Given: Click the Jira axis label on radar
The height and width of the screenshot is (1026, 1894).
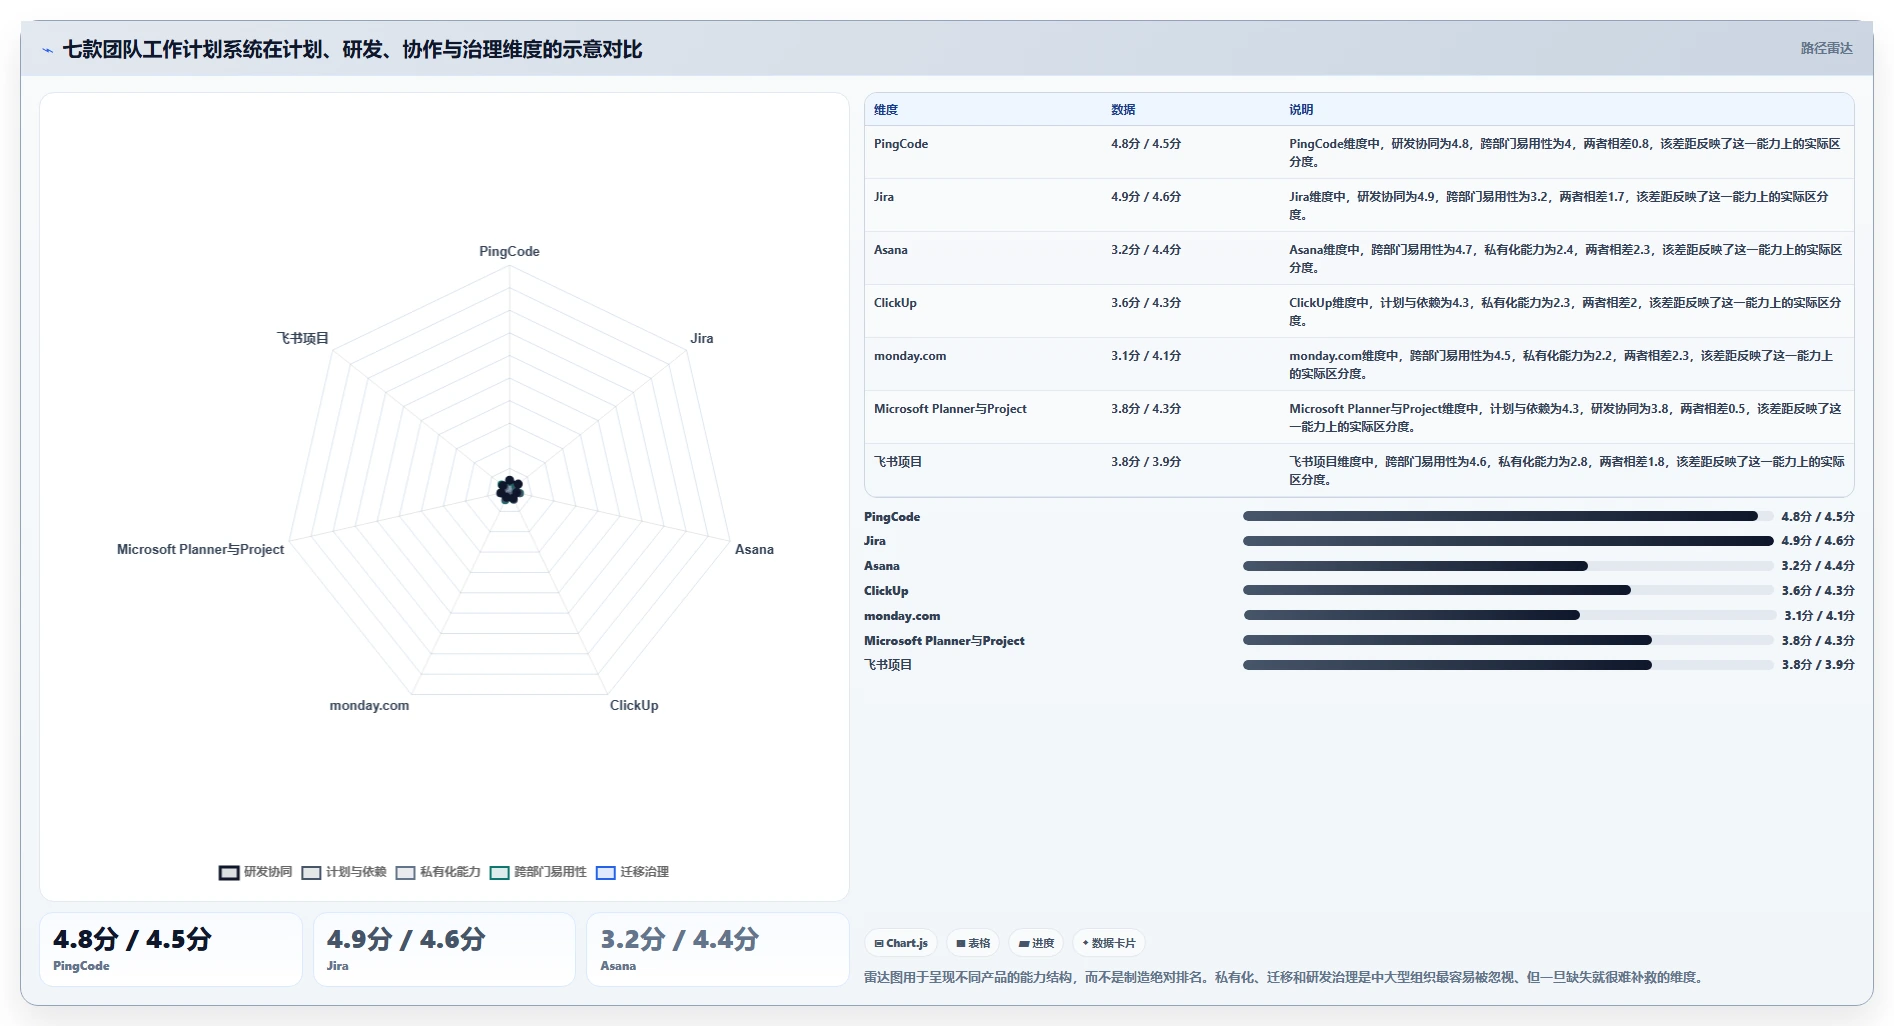Looking at the screenshot, I should tap(702, 339).
